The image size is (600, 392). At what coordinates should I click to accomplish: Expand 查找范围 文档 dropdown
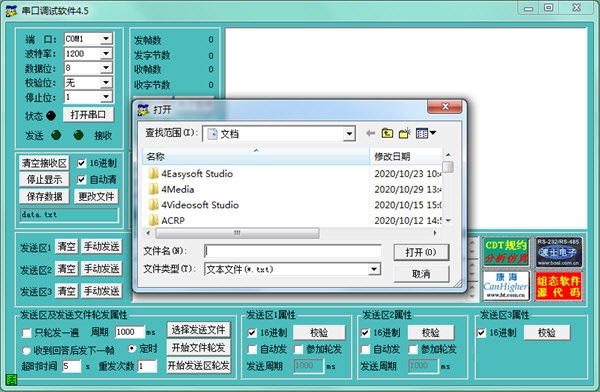point(349,134)
